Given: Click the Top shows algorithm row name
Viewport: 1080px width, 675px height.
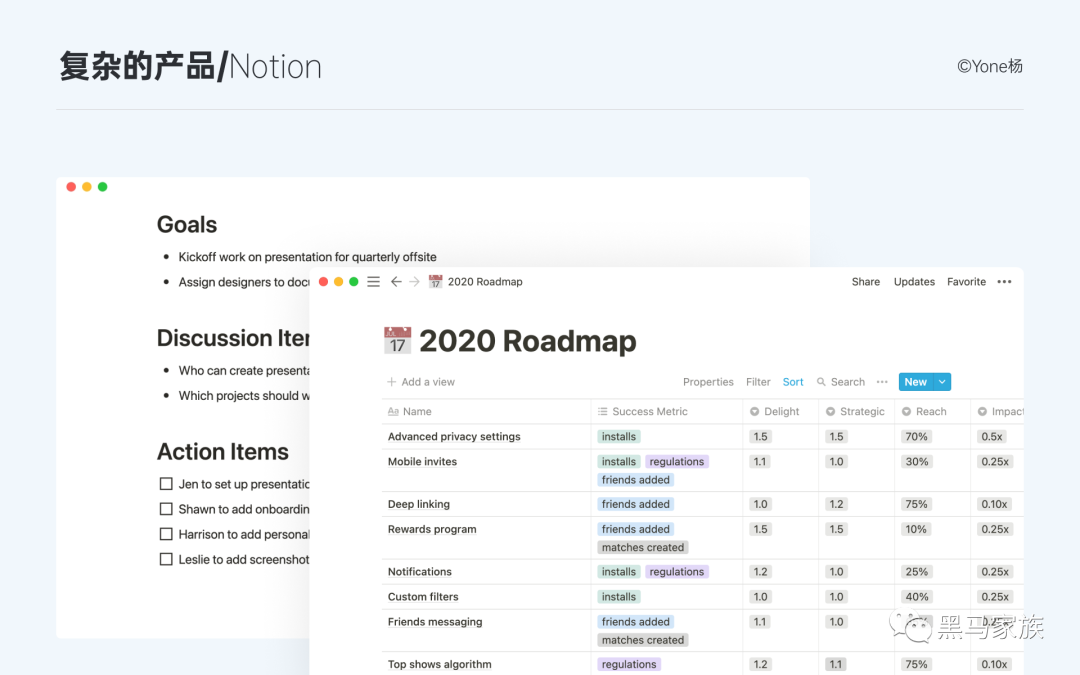Looking at the screenshot, I should (439, 665).
